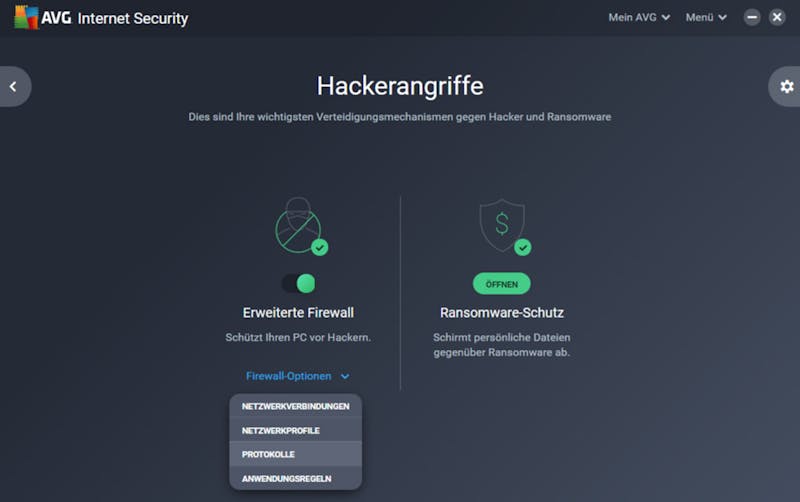Click the AVG logo icon
This screenshot has height=502, width=800.
pos(26,17)
